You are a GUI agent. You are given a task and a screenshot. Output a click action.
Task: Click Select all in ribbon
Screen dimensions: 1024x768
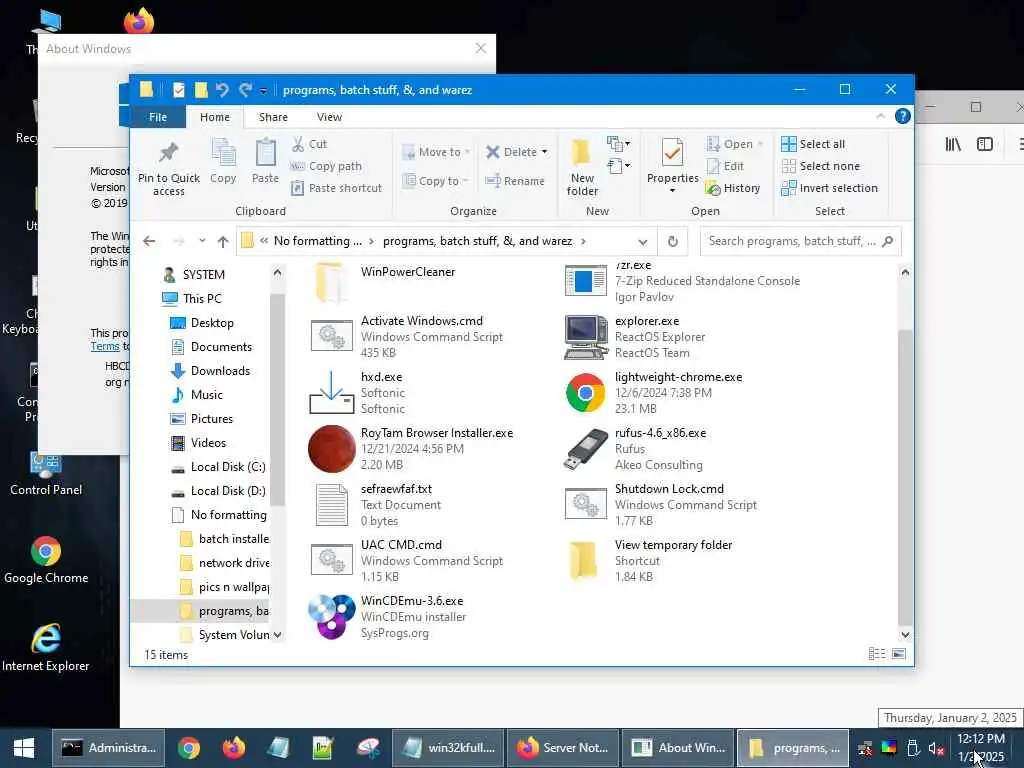point(813,144)
